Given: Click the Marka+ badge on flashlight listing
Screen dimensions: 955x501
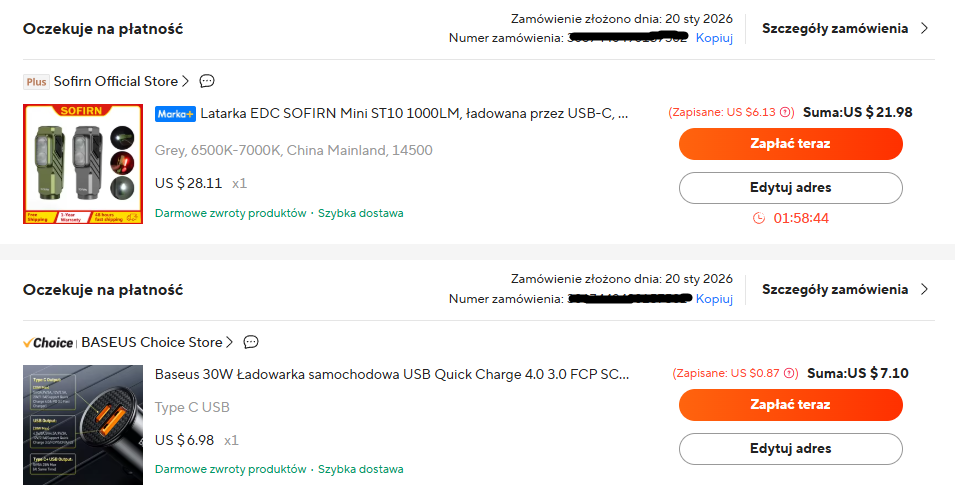Looking at the screenshot, I should pos(176,114).
